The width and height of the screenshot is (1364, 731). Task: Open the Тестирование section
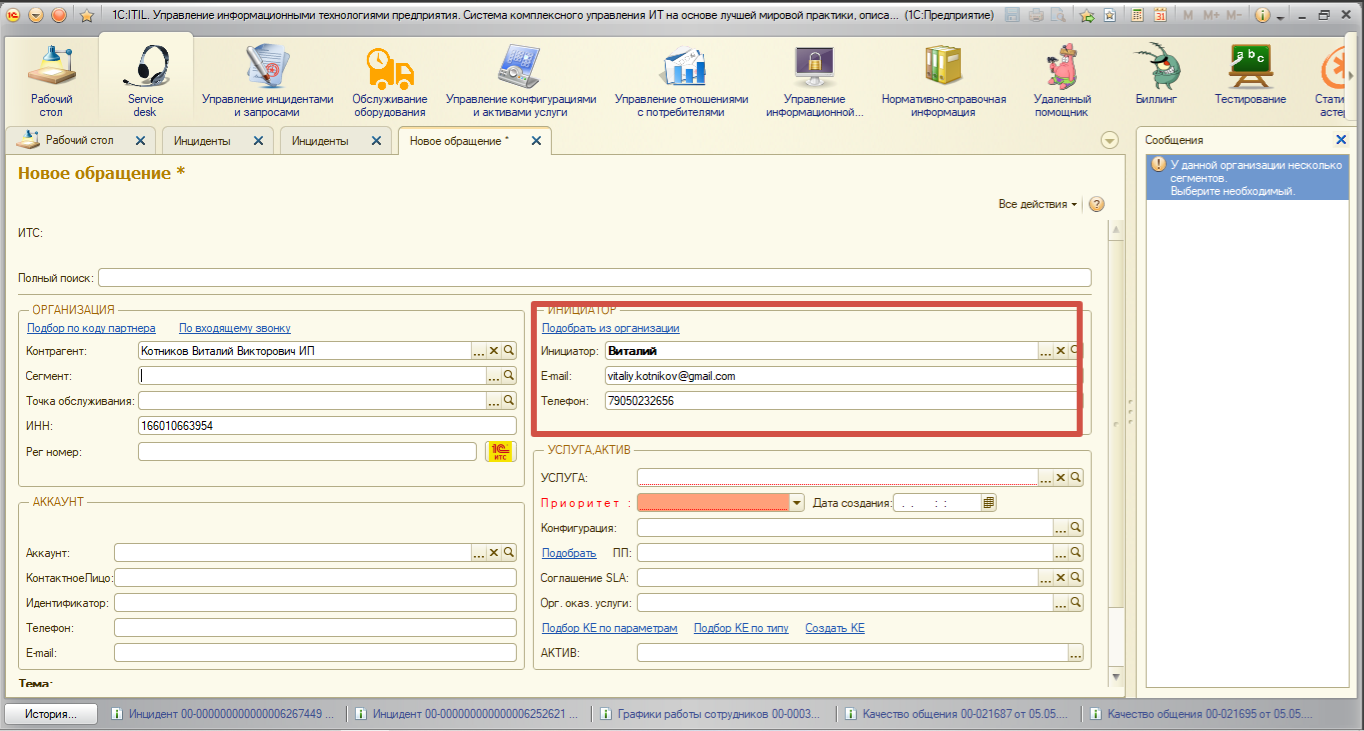click(x=1250, y=75)
